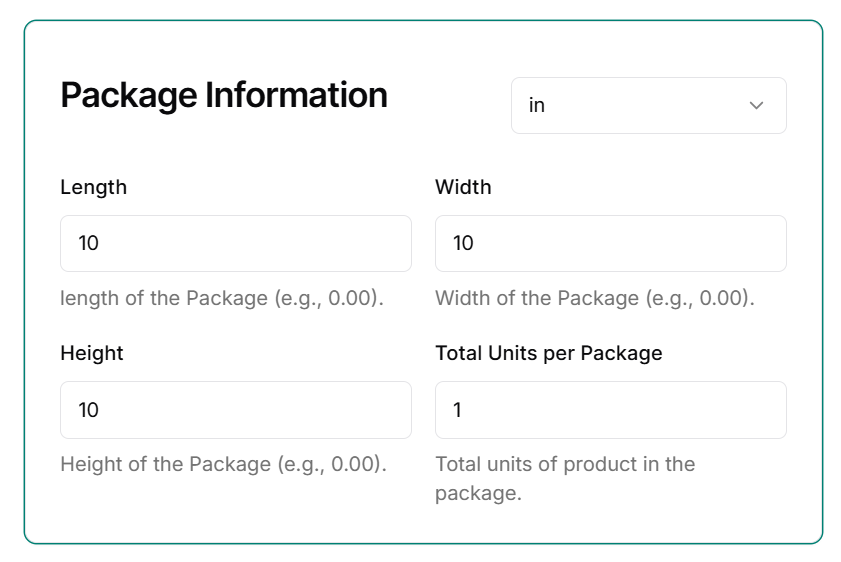Viewport: 841px width, 562px height.
Task: Focus the Total Units per Package field
Action: click(x=610, y=409)
